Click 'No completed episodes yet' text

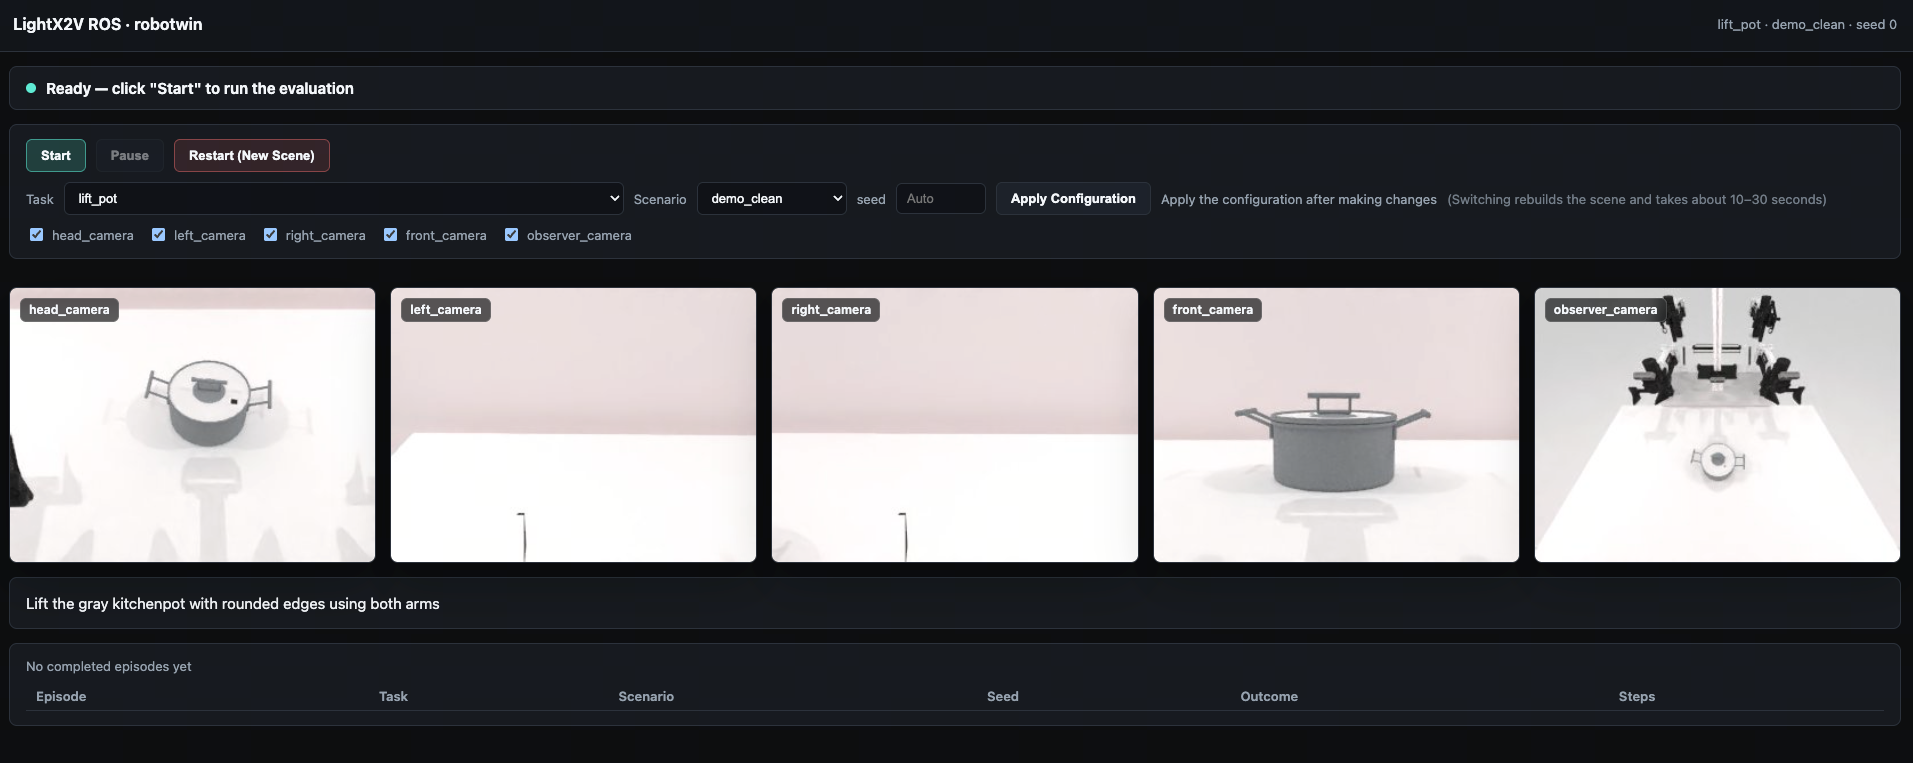coord(109,666)
